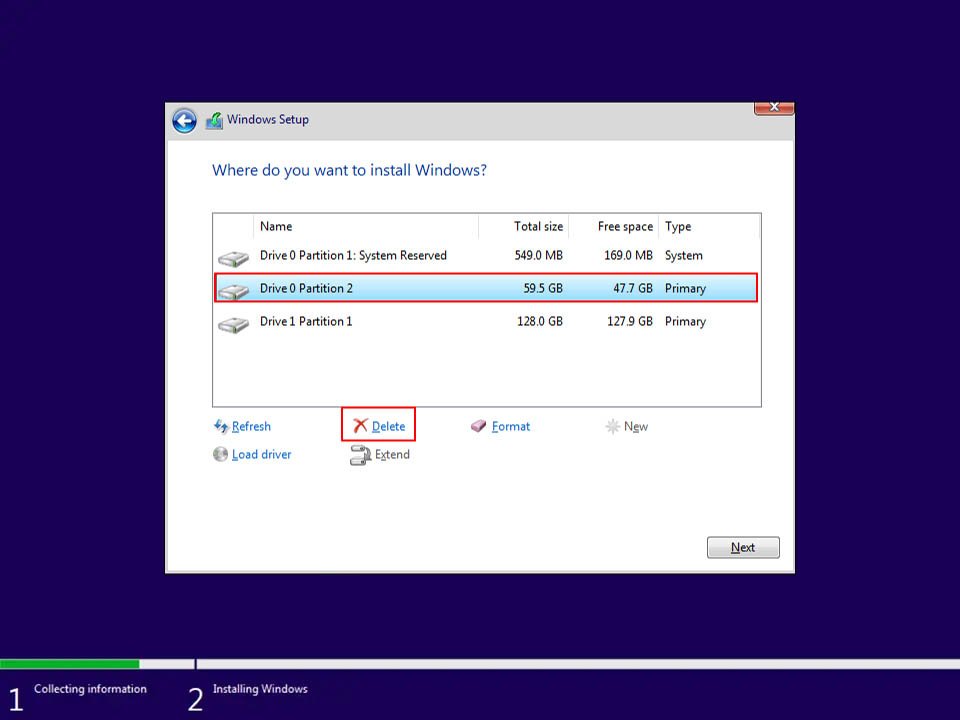
Task: Click Primary type for Drive 1 Partition 1
Action: pyautogui.click(x=685, y=321)
